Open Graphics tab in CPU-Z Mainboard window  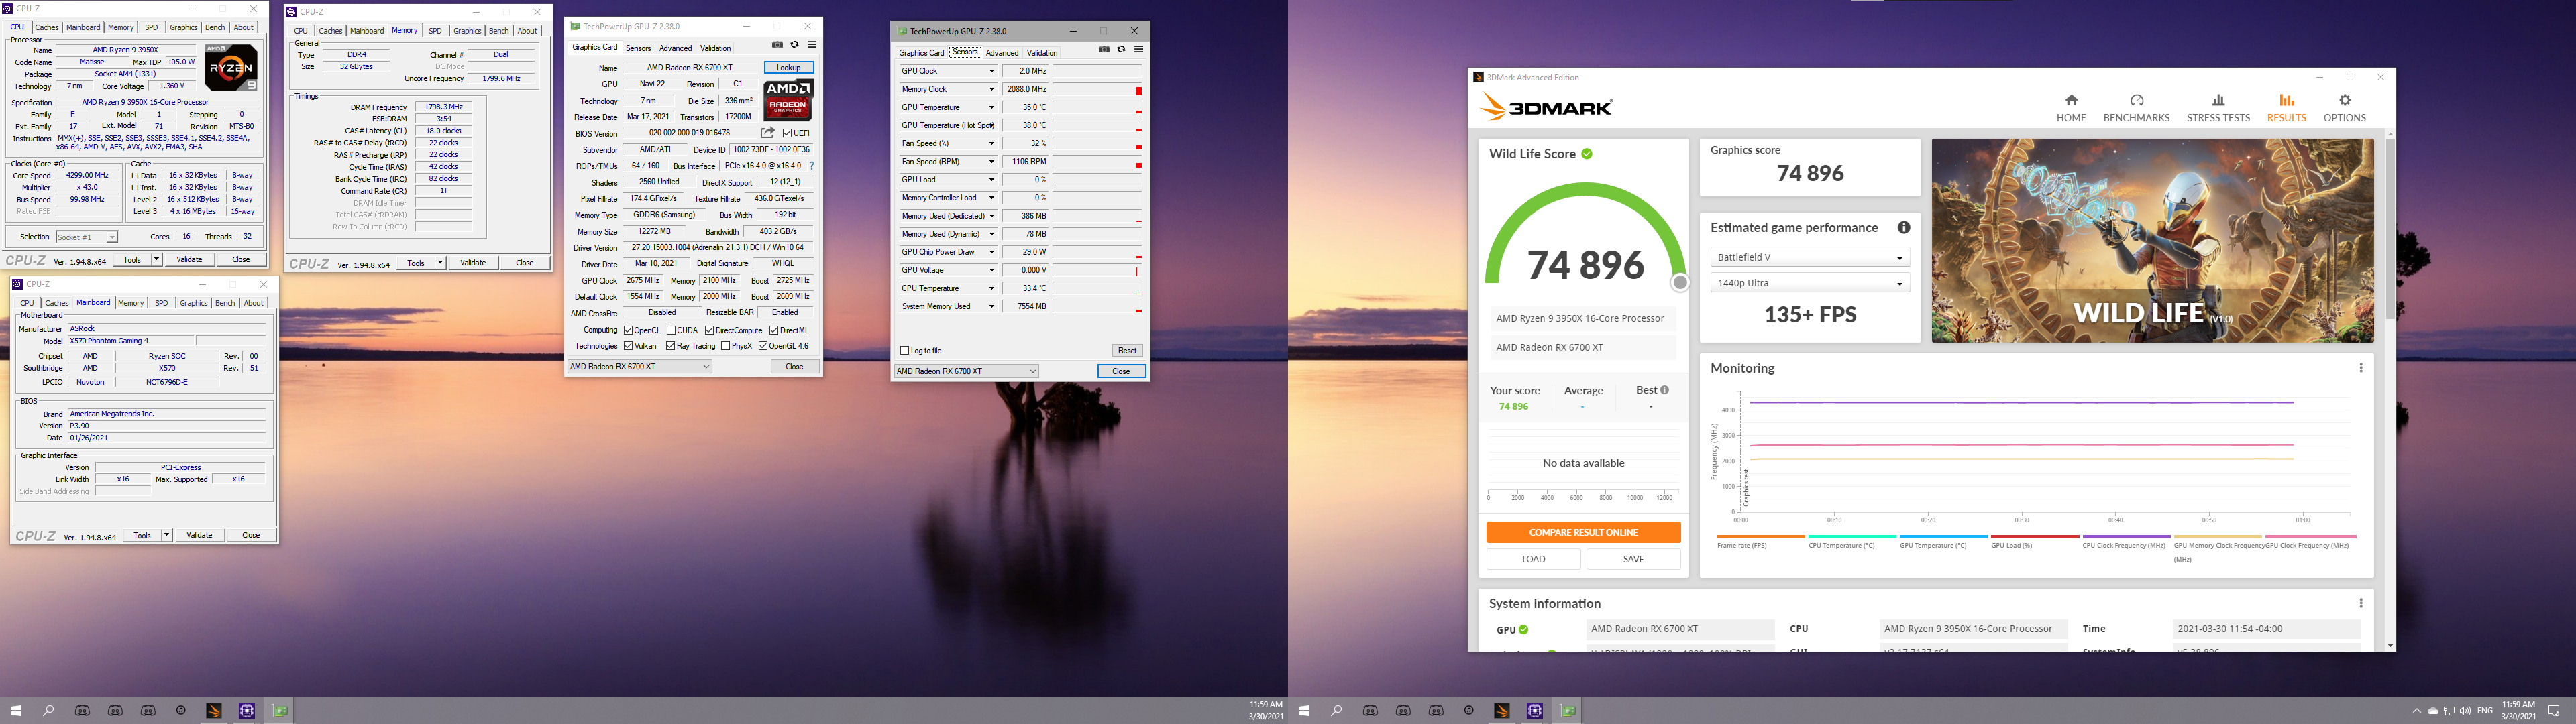[x=193, y=303]
